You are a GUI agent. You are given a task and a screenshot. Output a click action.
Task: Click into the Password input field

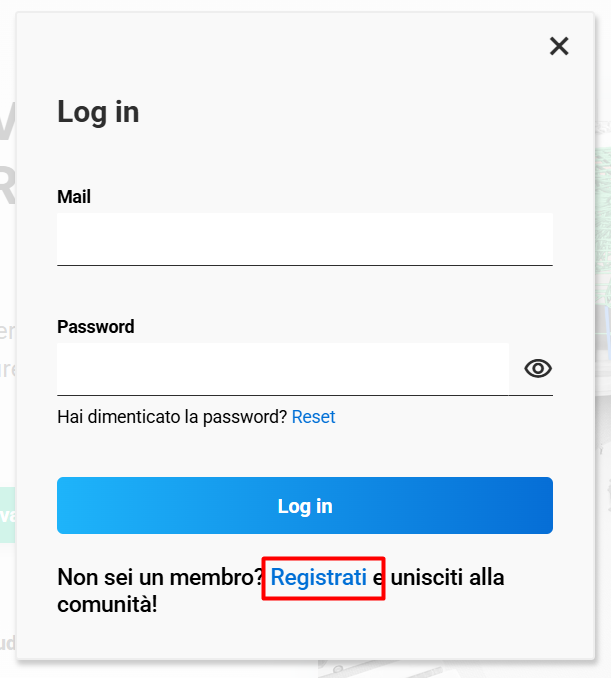click(x=283, y=369)
